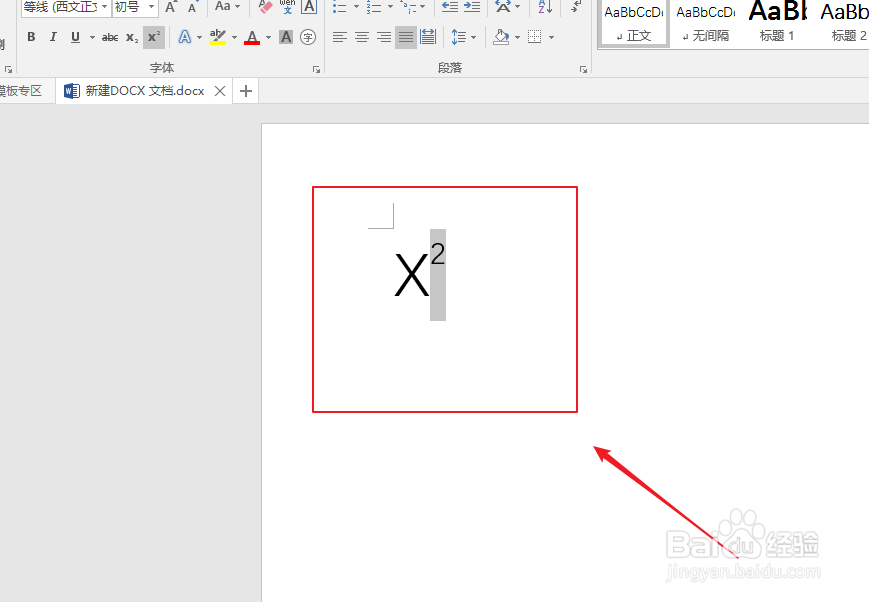The width and height of the screenshot is (869, 602).
Task: Apply the 标题 2 style
Action: 842,23
